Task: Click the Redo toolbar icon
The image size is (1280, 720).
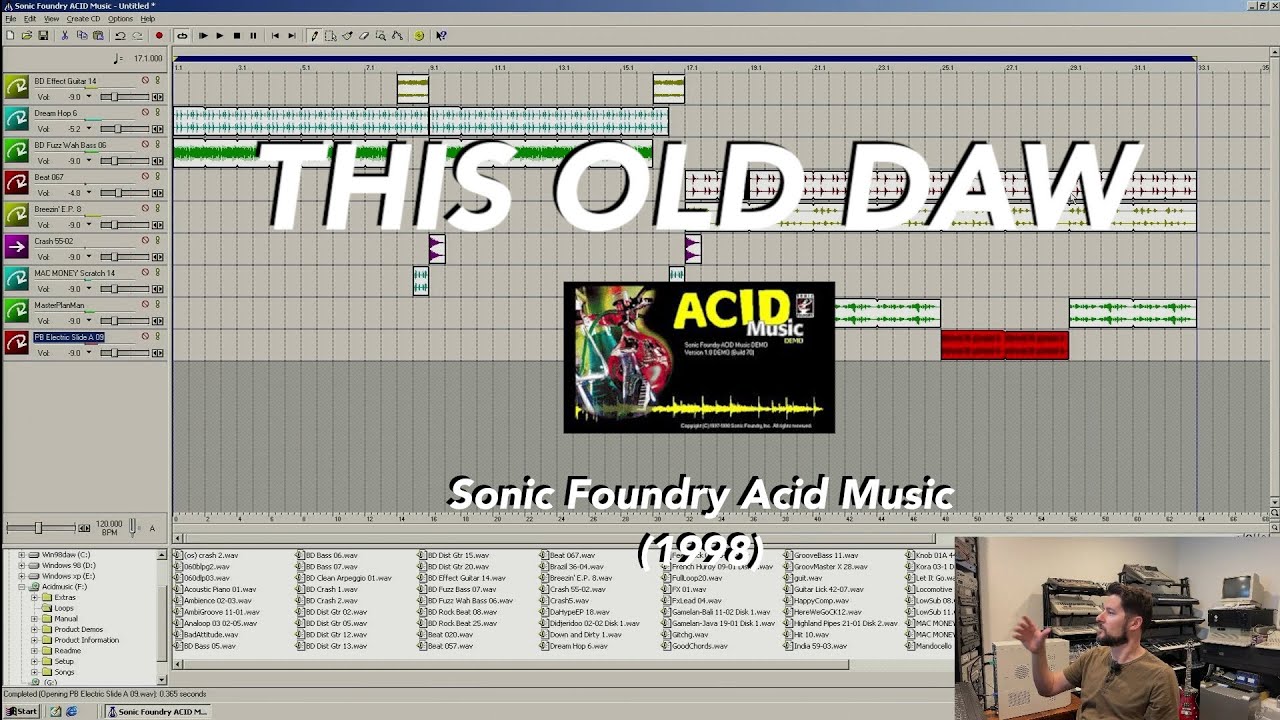Action: coord(137,35)
